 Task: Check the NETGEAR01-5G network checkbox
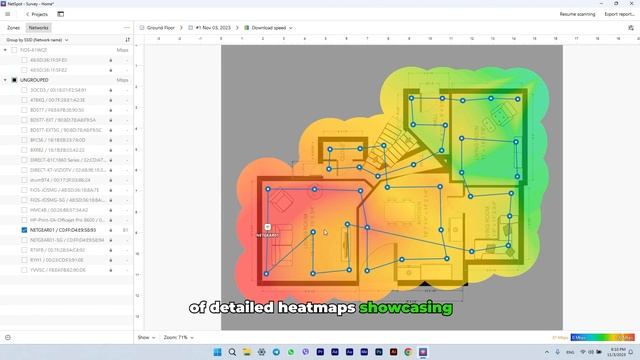pos(24,240)
